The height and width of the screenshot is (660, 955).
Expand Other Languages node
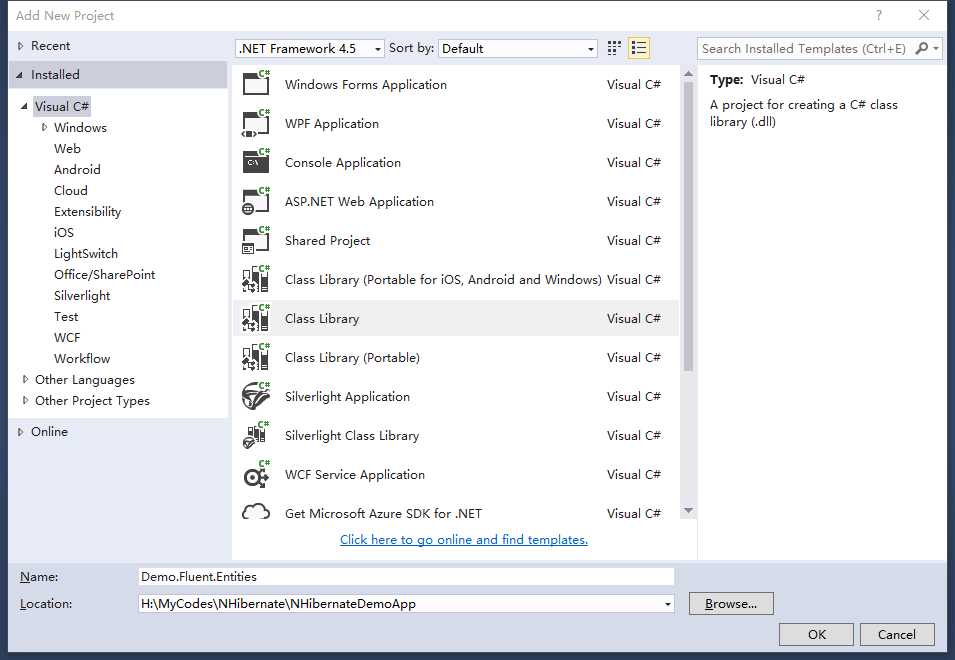pyautogui.click(x=25, y=379)
